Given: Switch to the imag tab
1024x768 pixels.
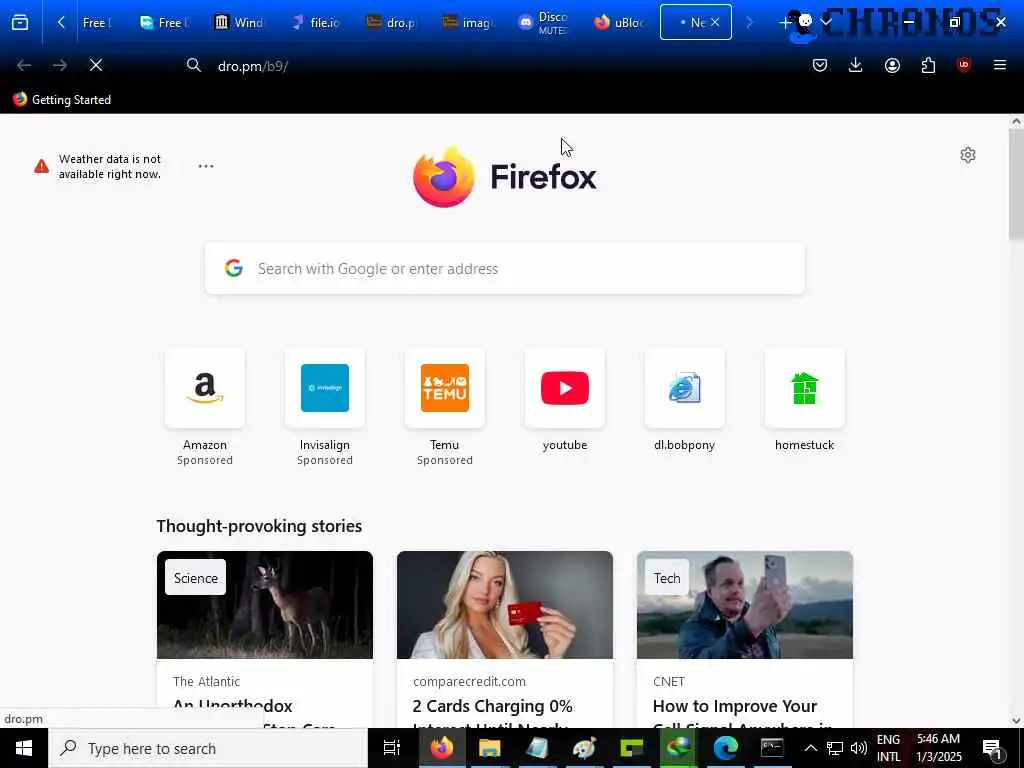Looking at the screenshot, I should pos(468,23).
